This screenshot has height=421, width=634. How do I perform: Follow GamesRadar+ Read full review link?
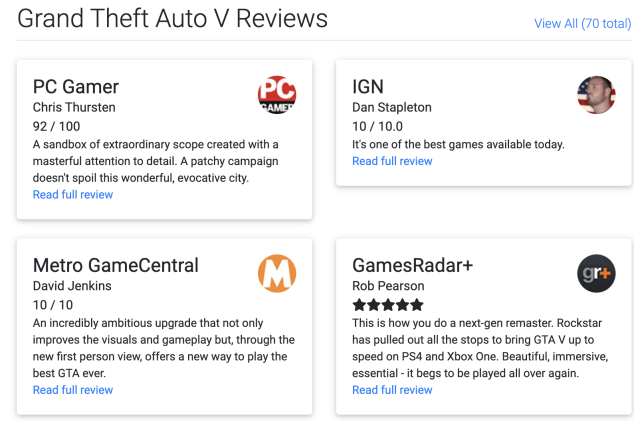392,390
